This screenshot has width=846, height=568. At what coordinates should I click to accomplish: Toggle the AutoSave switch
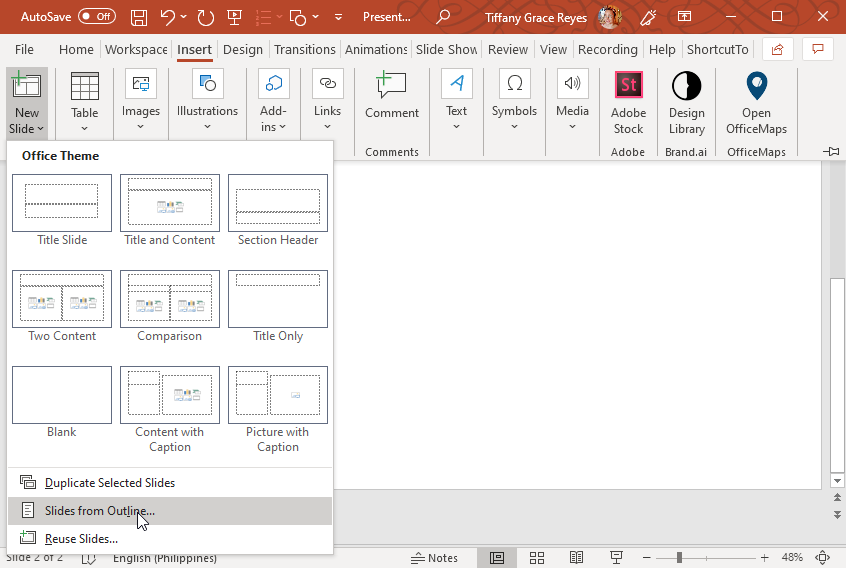96,17
